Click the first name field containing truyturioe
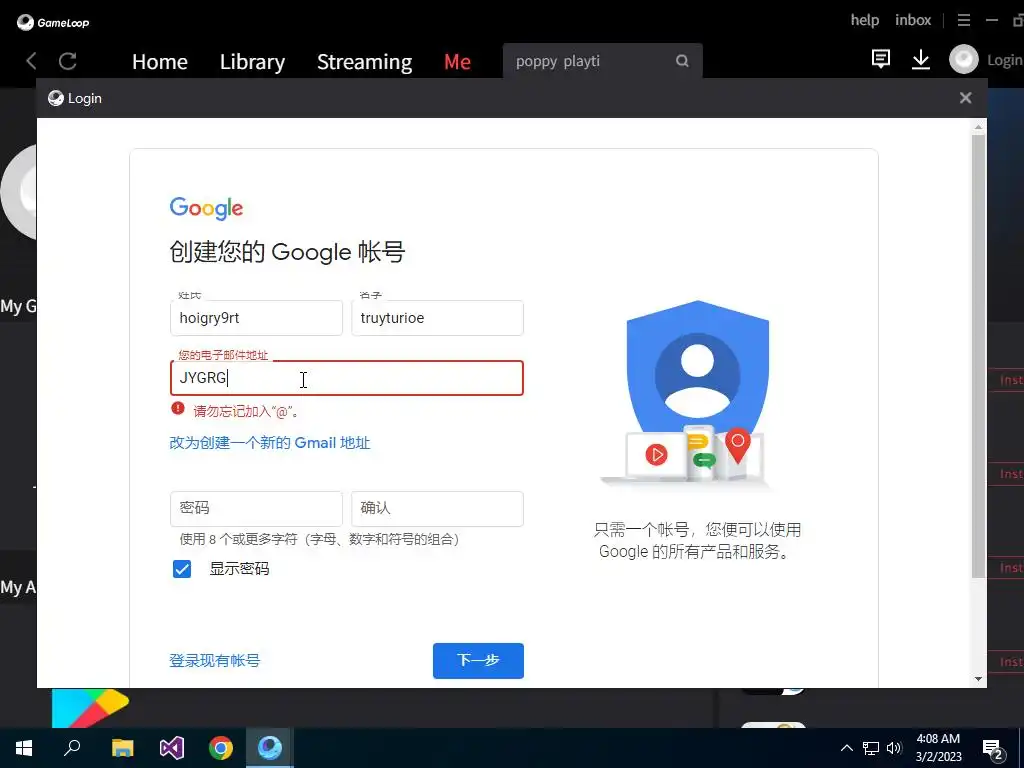This screenshot has height=768, width=1024. click(x=438, y=318)
